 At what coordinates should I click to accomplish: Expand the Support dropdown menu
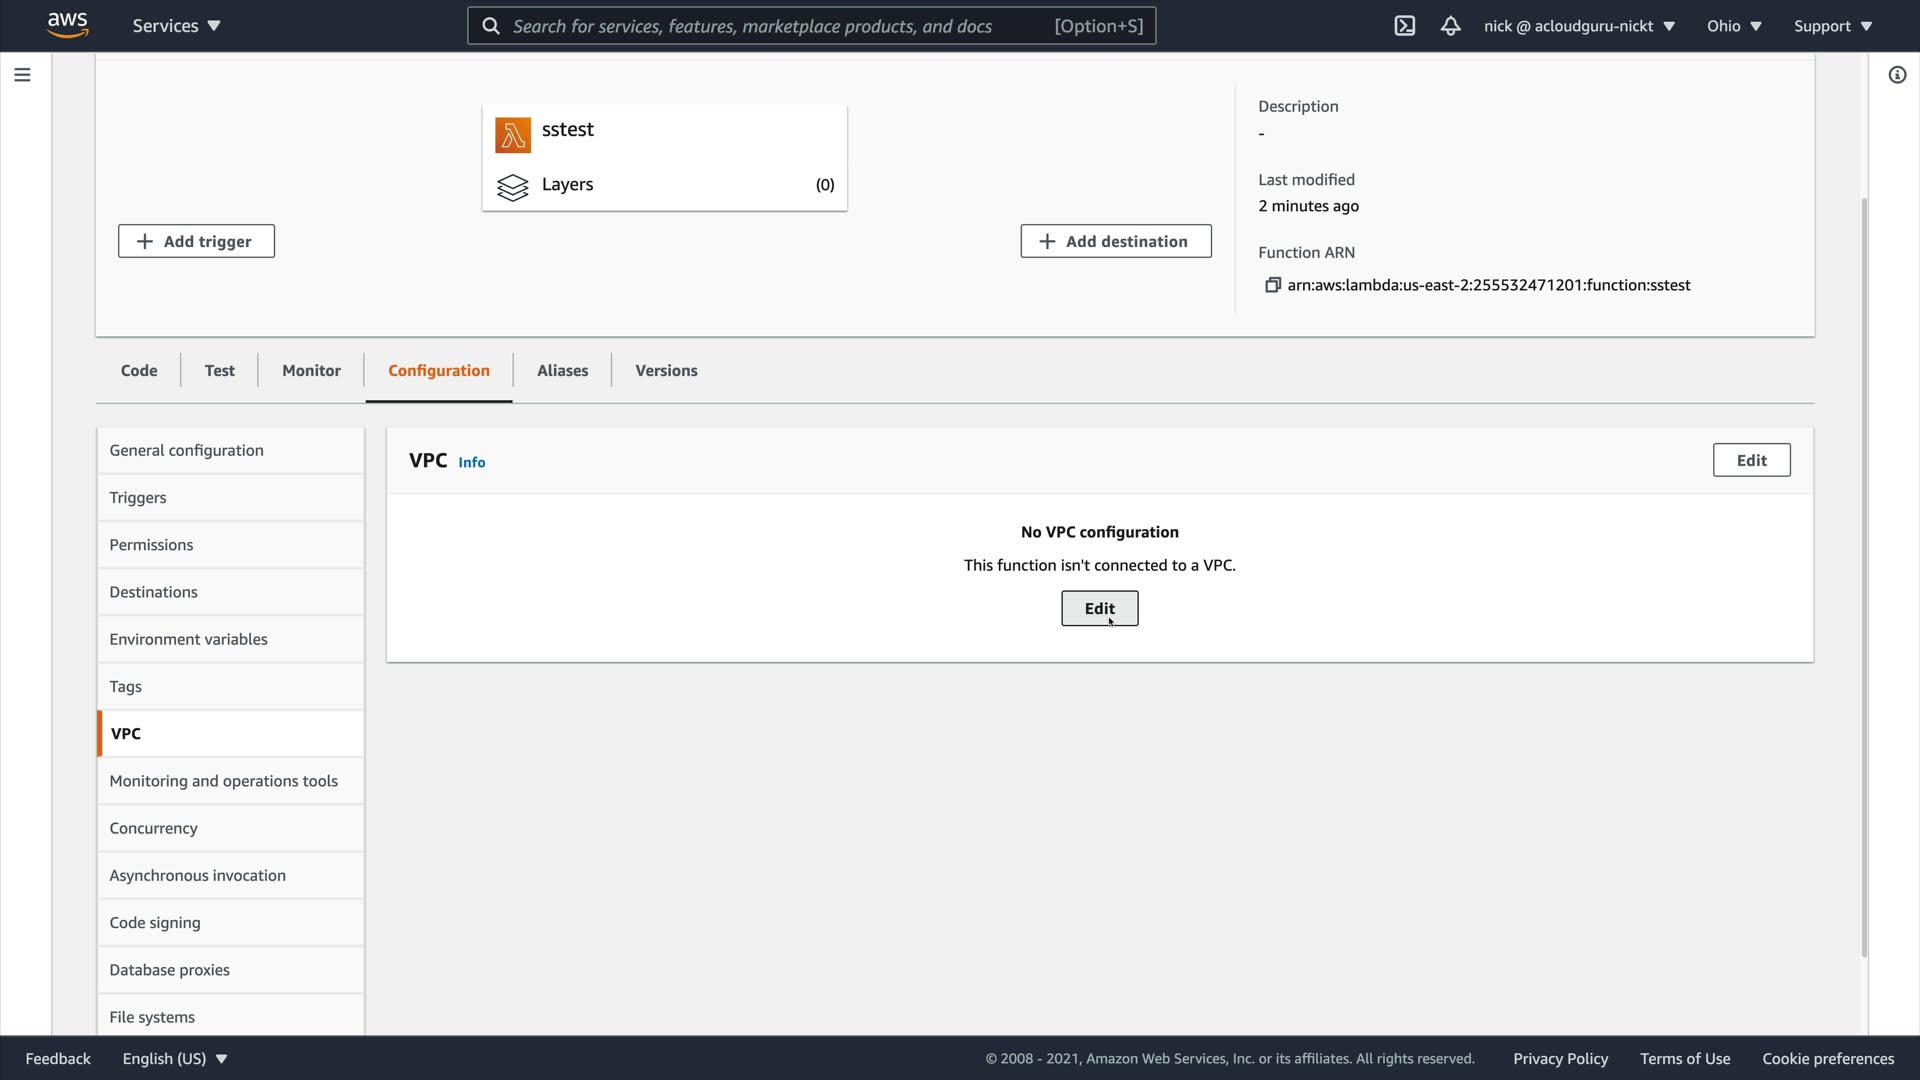(x=1832, y=26)
